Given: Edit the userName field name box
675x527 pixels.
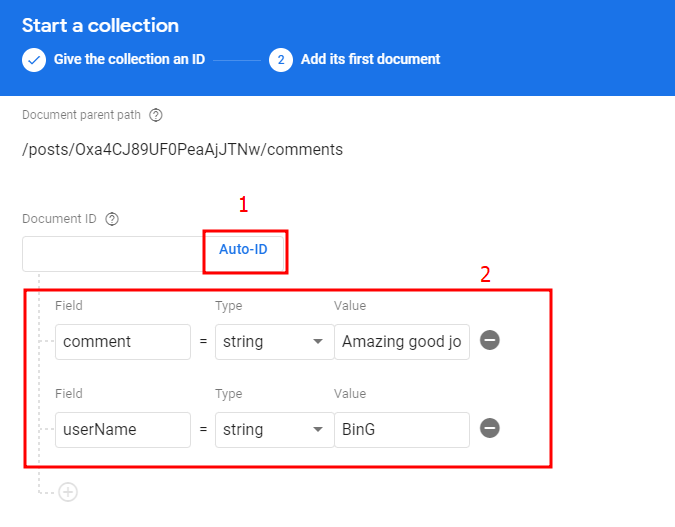Looking at the screenshot, I should click(x=123, y=430).
